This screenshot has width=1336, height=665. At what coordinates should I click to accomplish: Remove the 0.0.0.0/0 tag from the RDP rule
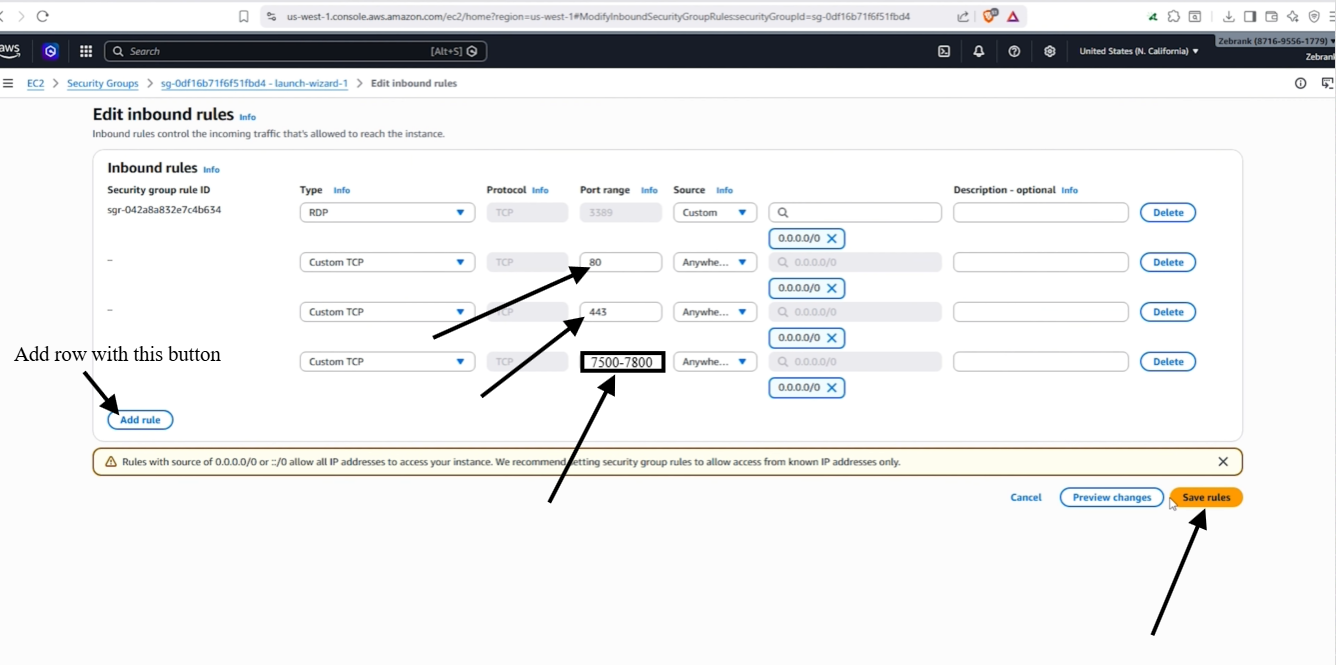[832, 239]
